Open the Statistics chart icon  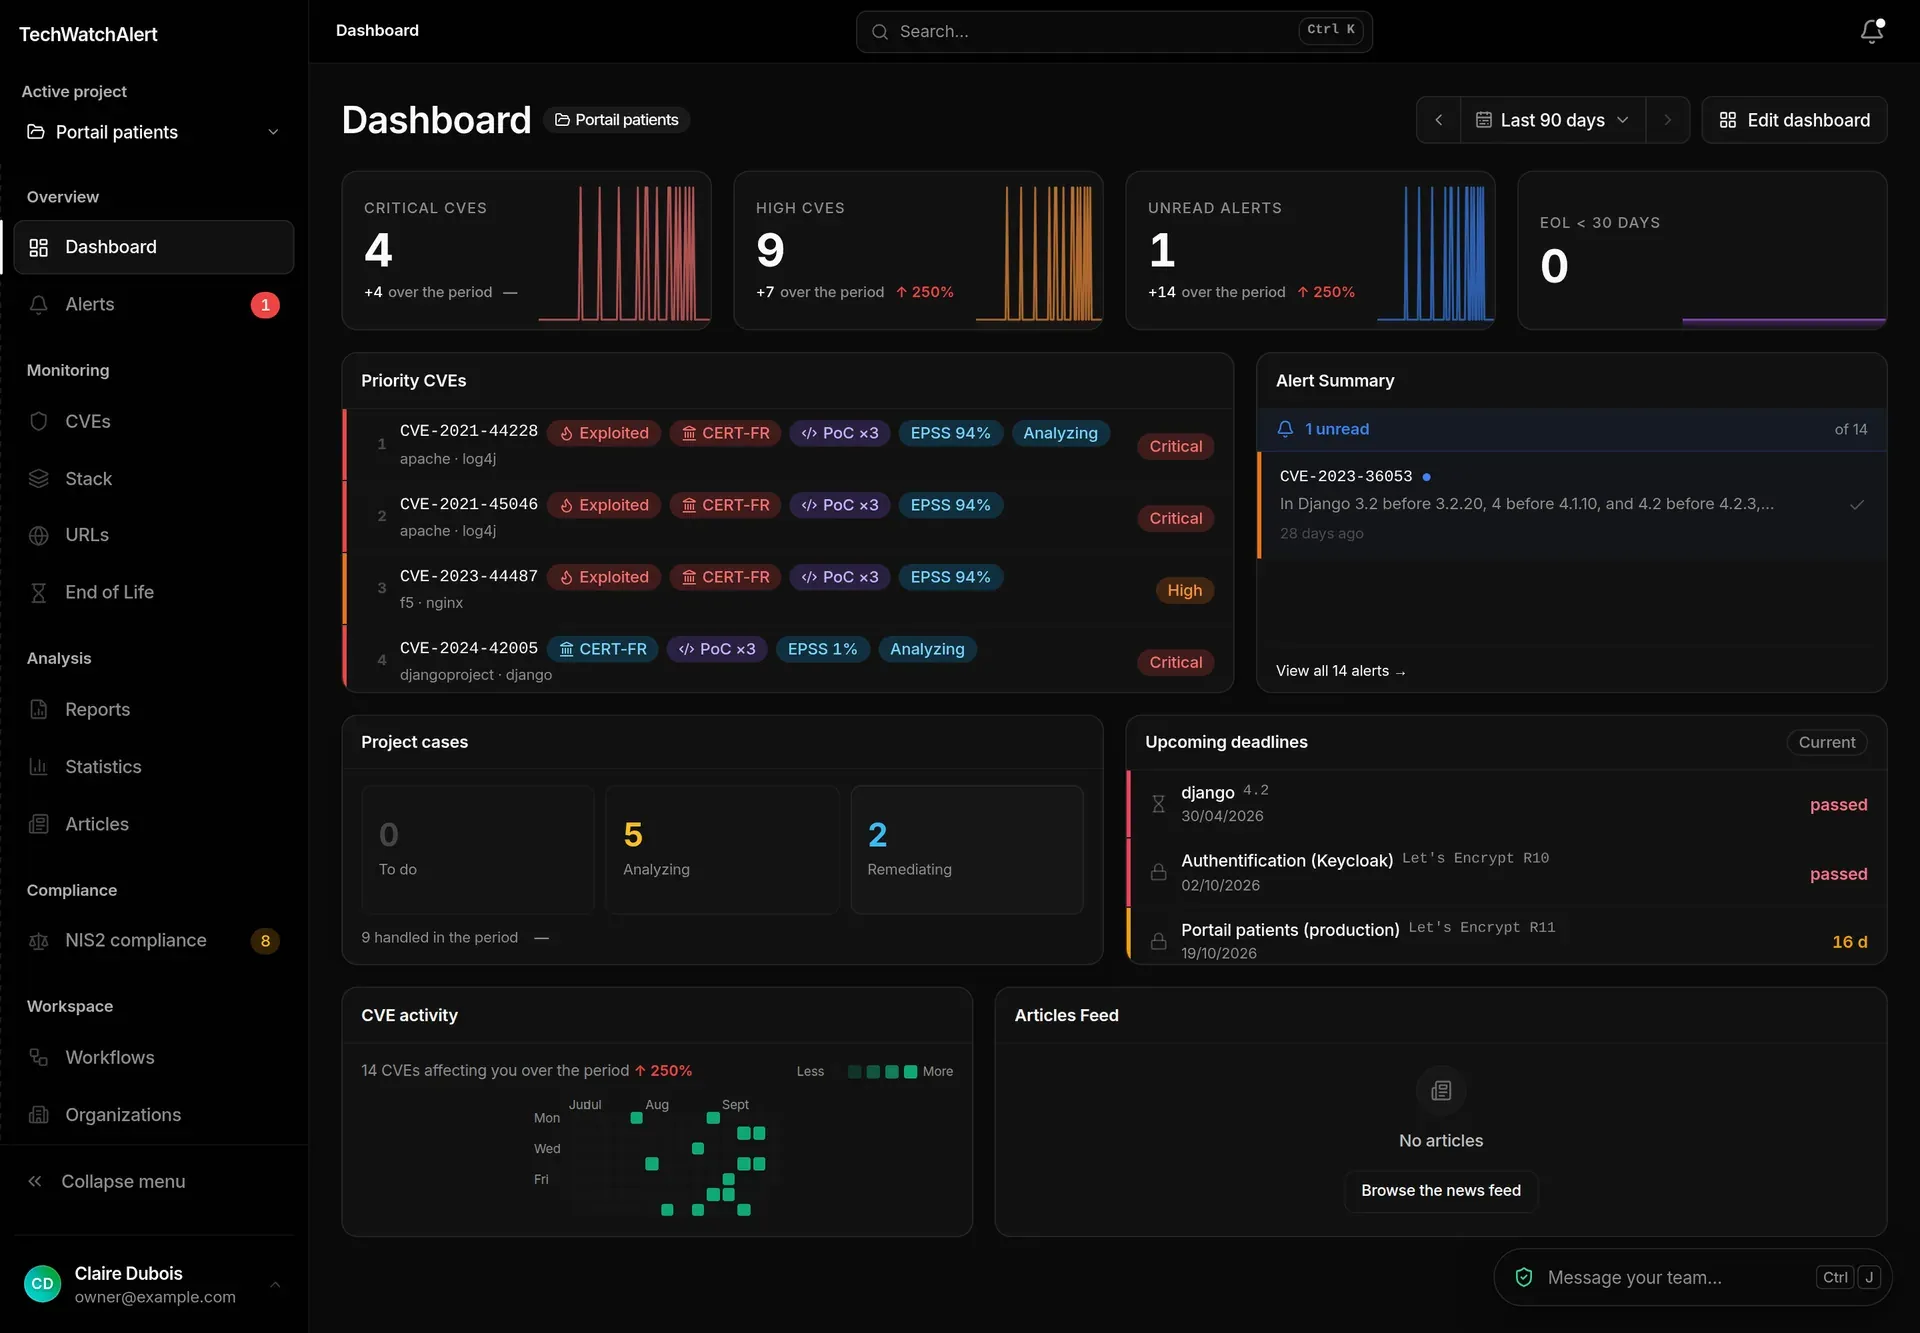click(x=39, y=767)
